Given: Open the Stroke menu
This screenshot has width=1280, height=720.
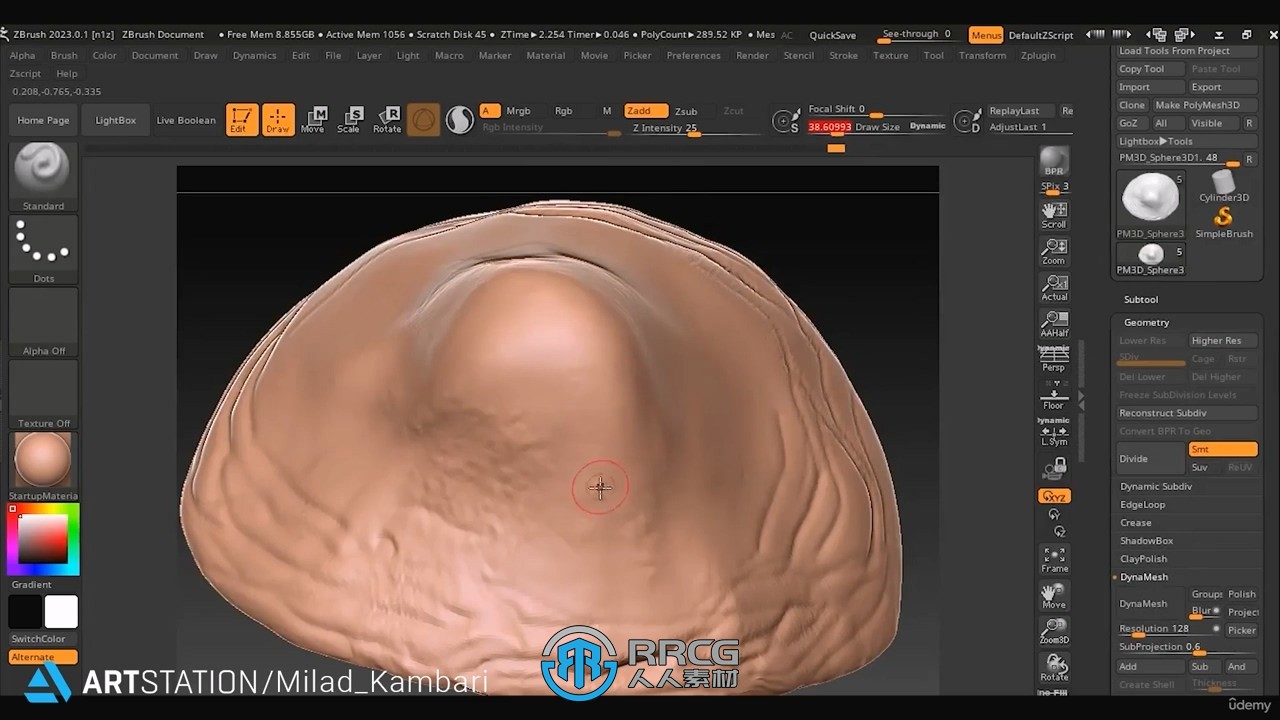Looking at the screenshot, I should [843, 55].
